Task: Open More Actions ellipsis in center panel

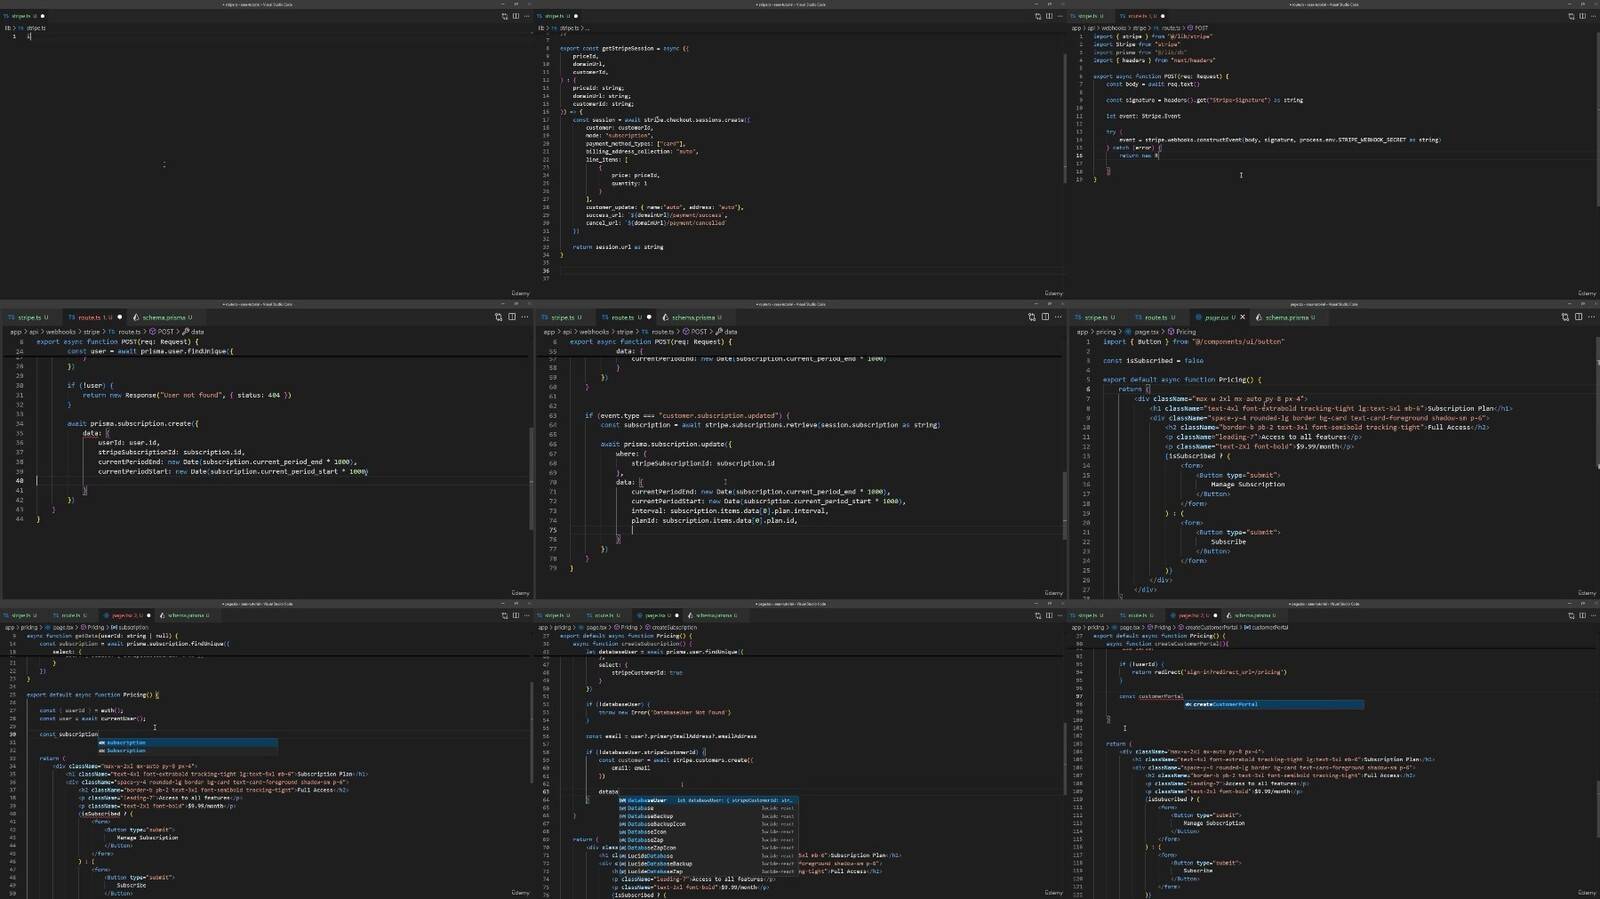Action: (x=1058, y=317)
